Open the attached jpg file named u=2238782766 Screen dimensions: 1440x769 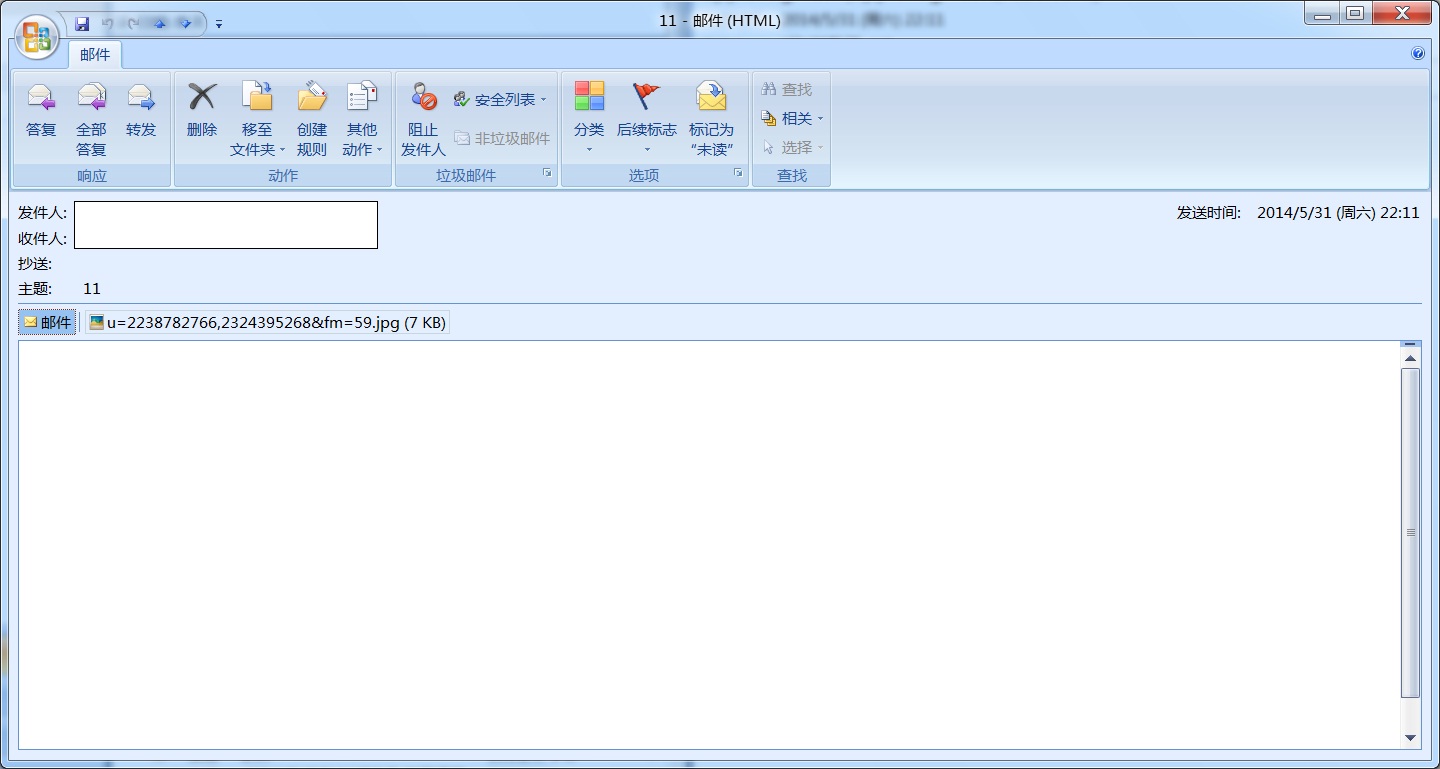tap(267, 322)
